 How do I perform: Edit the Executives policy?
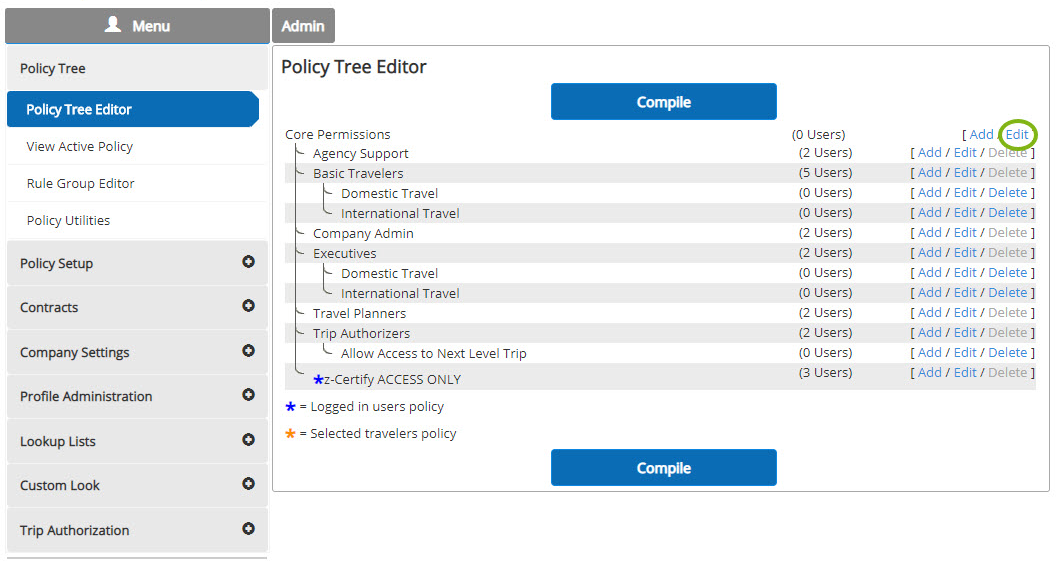965,253
